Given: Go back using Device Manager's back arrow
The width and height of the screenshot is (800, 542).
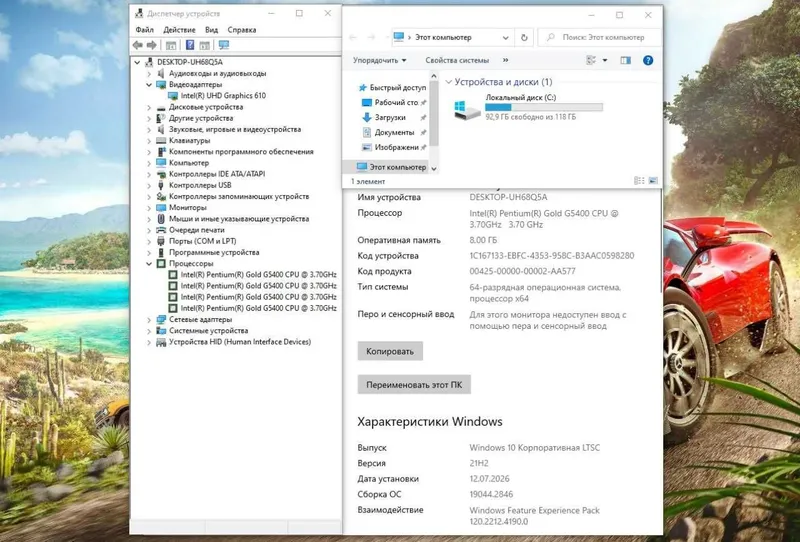Looking at the screenshot, I should (x=137, y=45).
